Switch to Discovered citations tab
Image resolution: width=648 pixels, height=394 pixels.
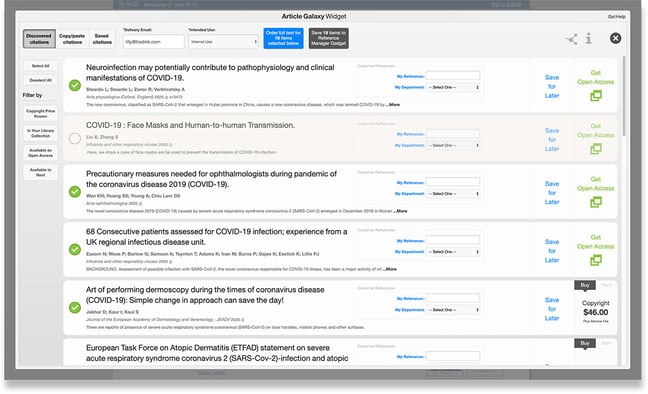[x=39, y=39]
